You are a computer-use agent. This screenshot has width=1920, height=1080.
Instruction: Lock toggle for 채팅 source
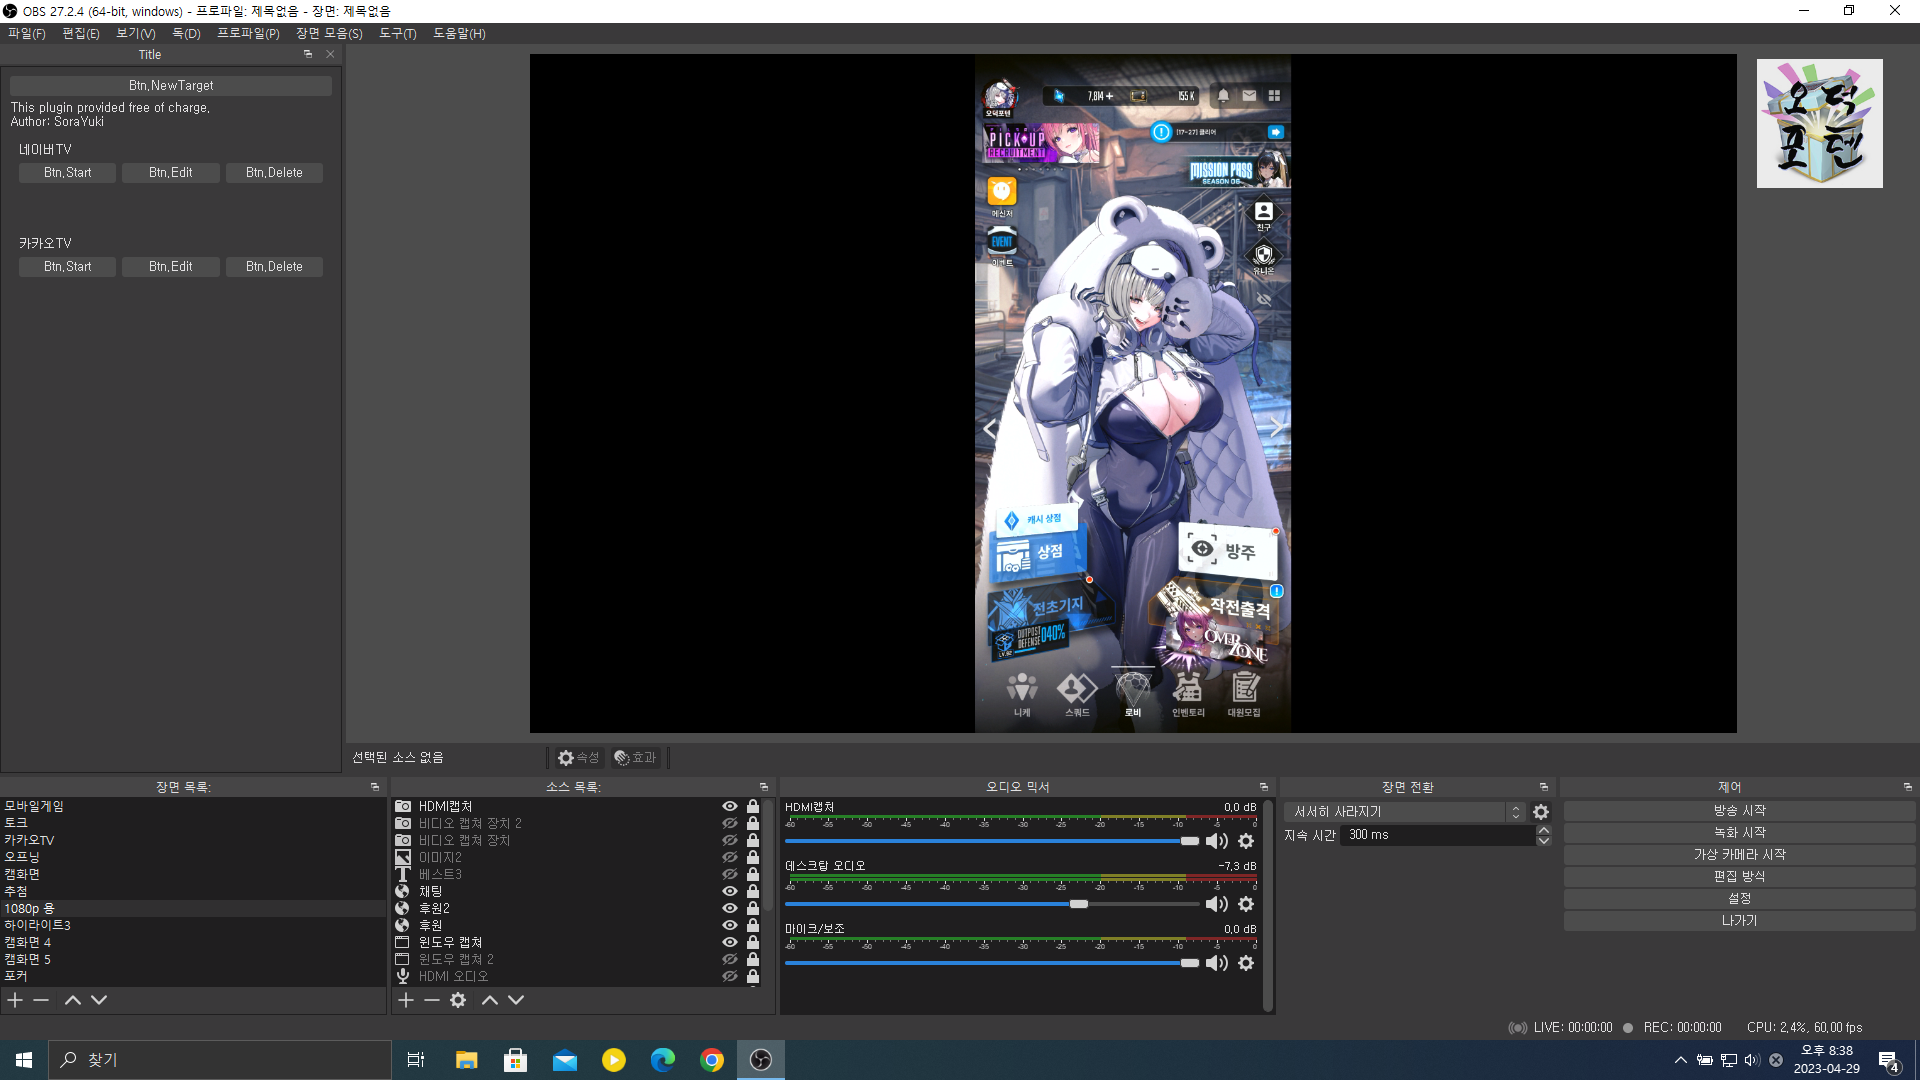[753, 891]
